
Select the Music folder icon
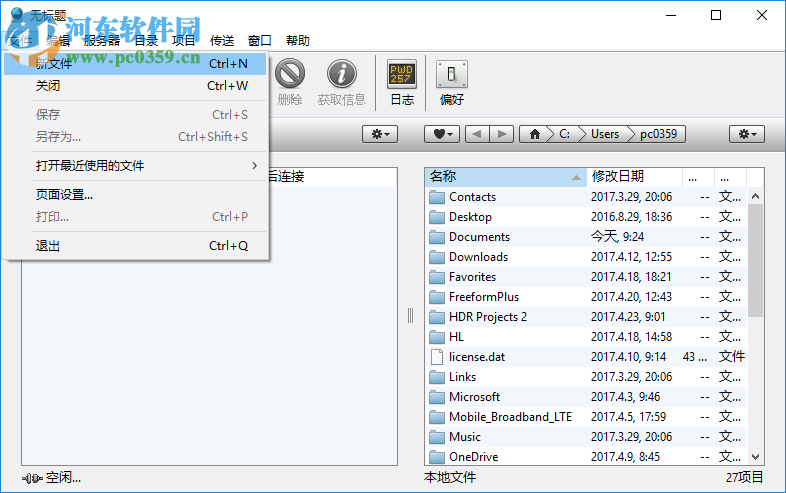437,437
